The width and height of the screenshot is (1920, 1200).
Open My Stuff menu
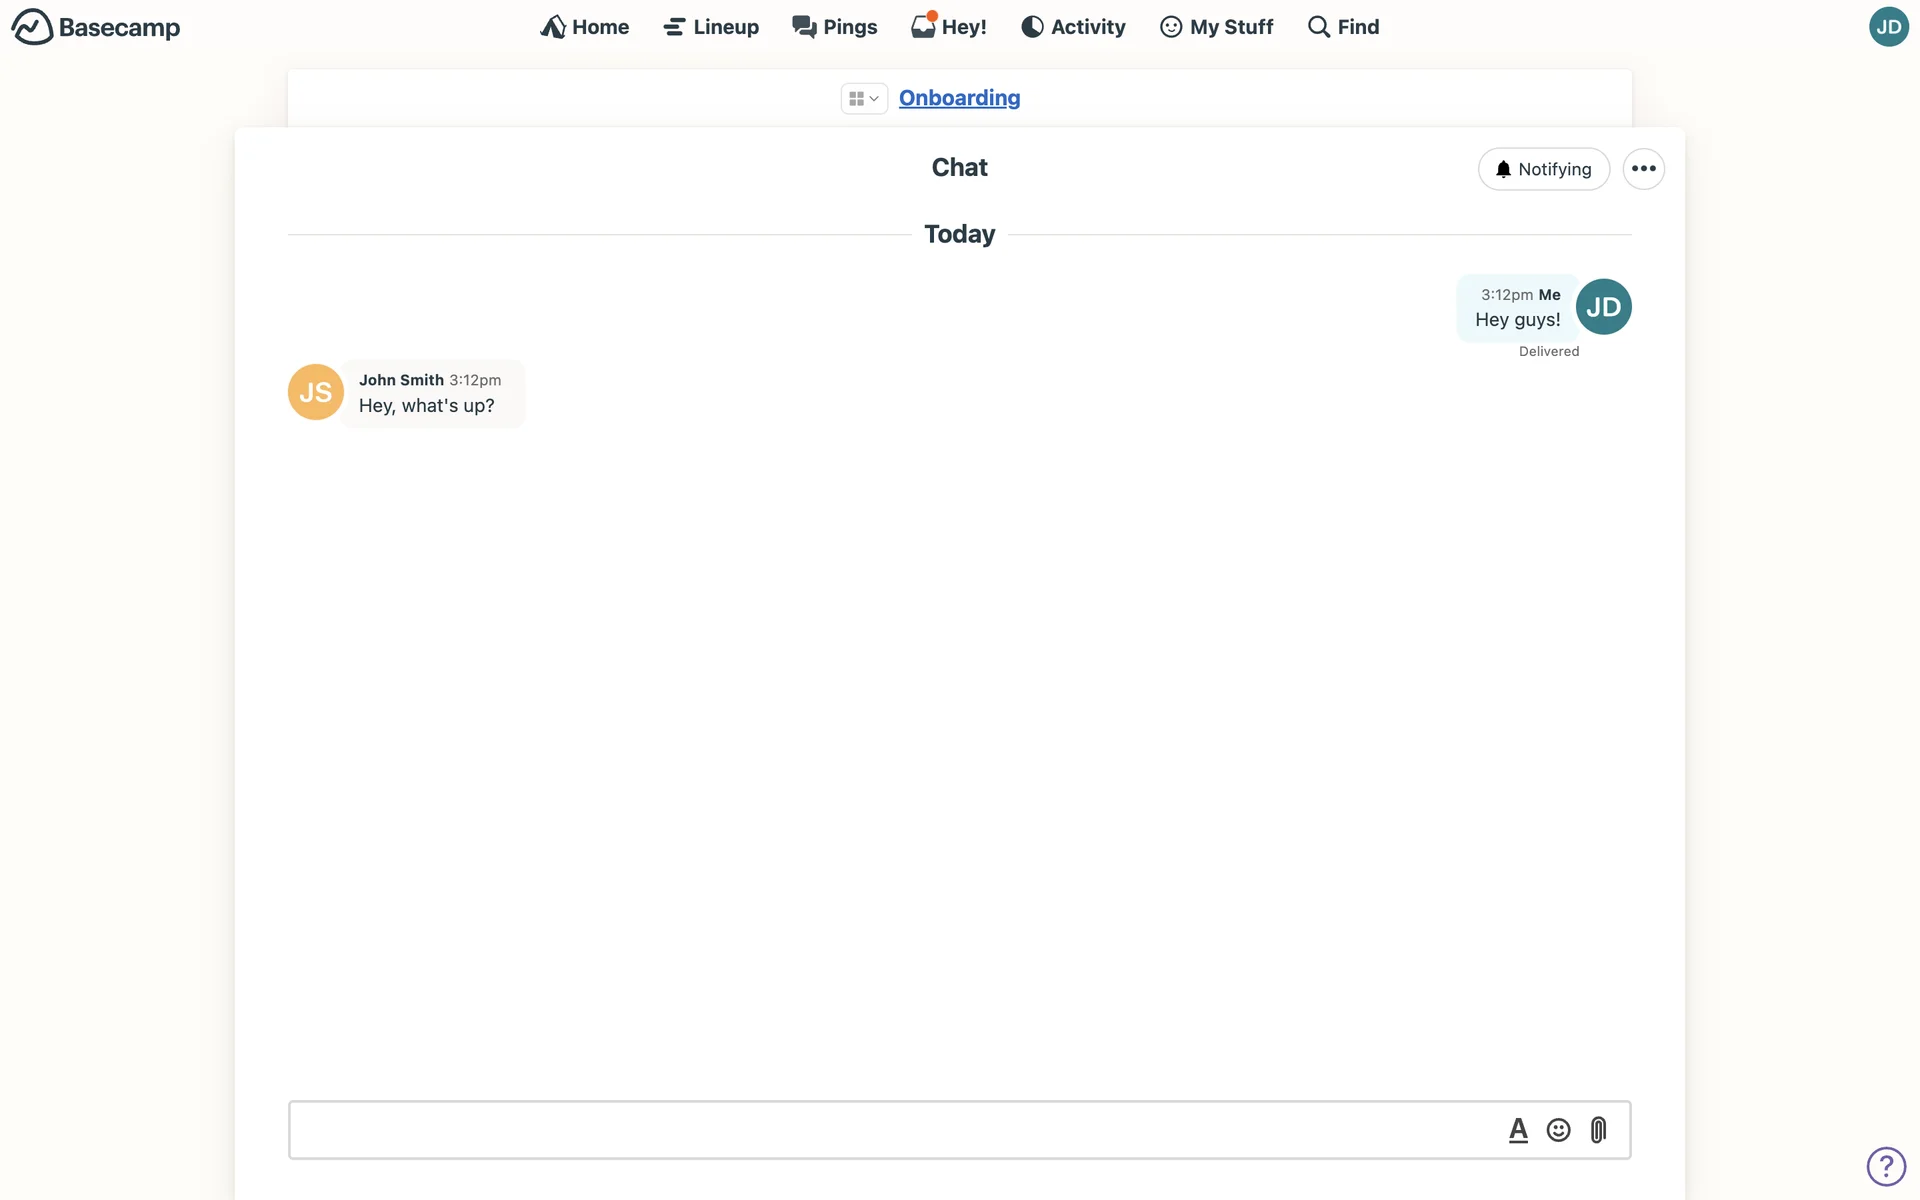[1216, 27]
